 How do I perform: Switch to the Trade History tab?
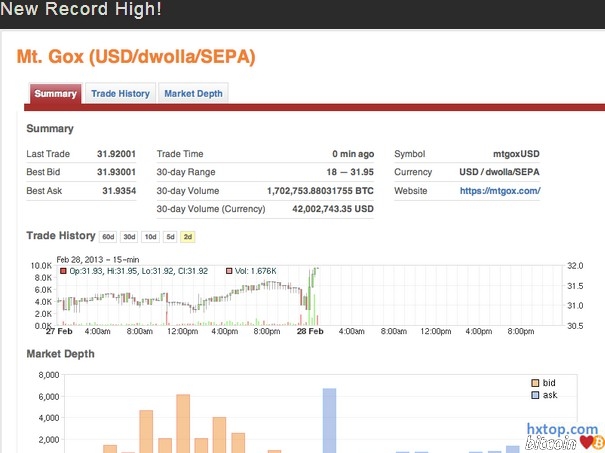point(120,94)
